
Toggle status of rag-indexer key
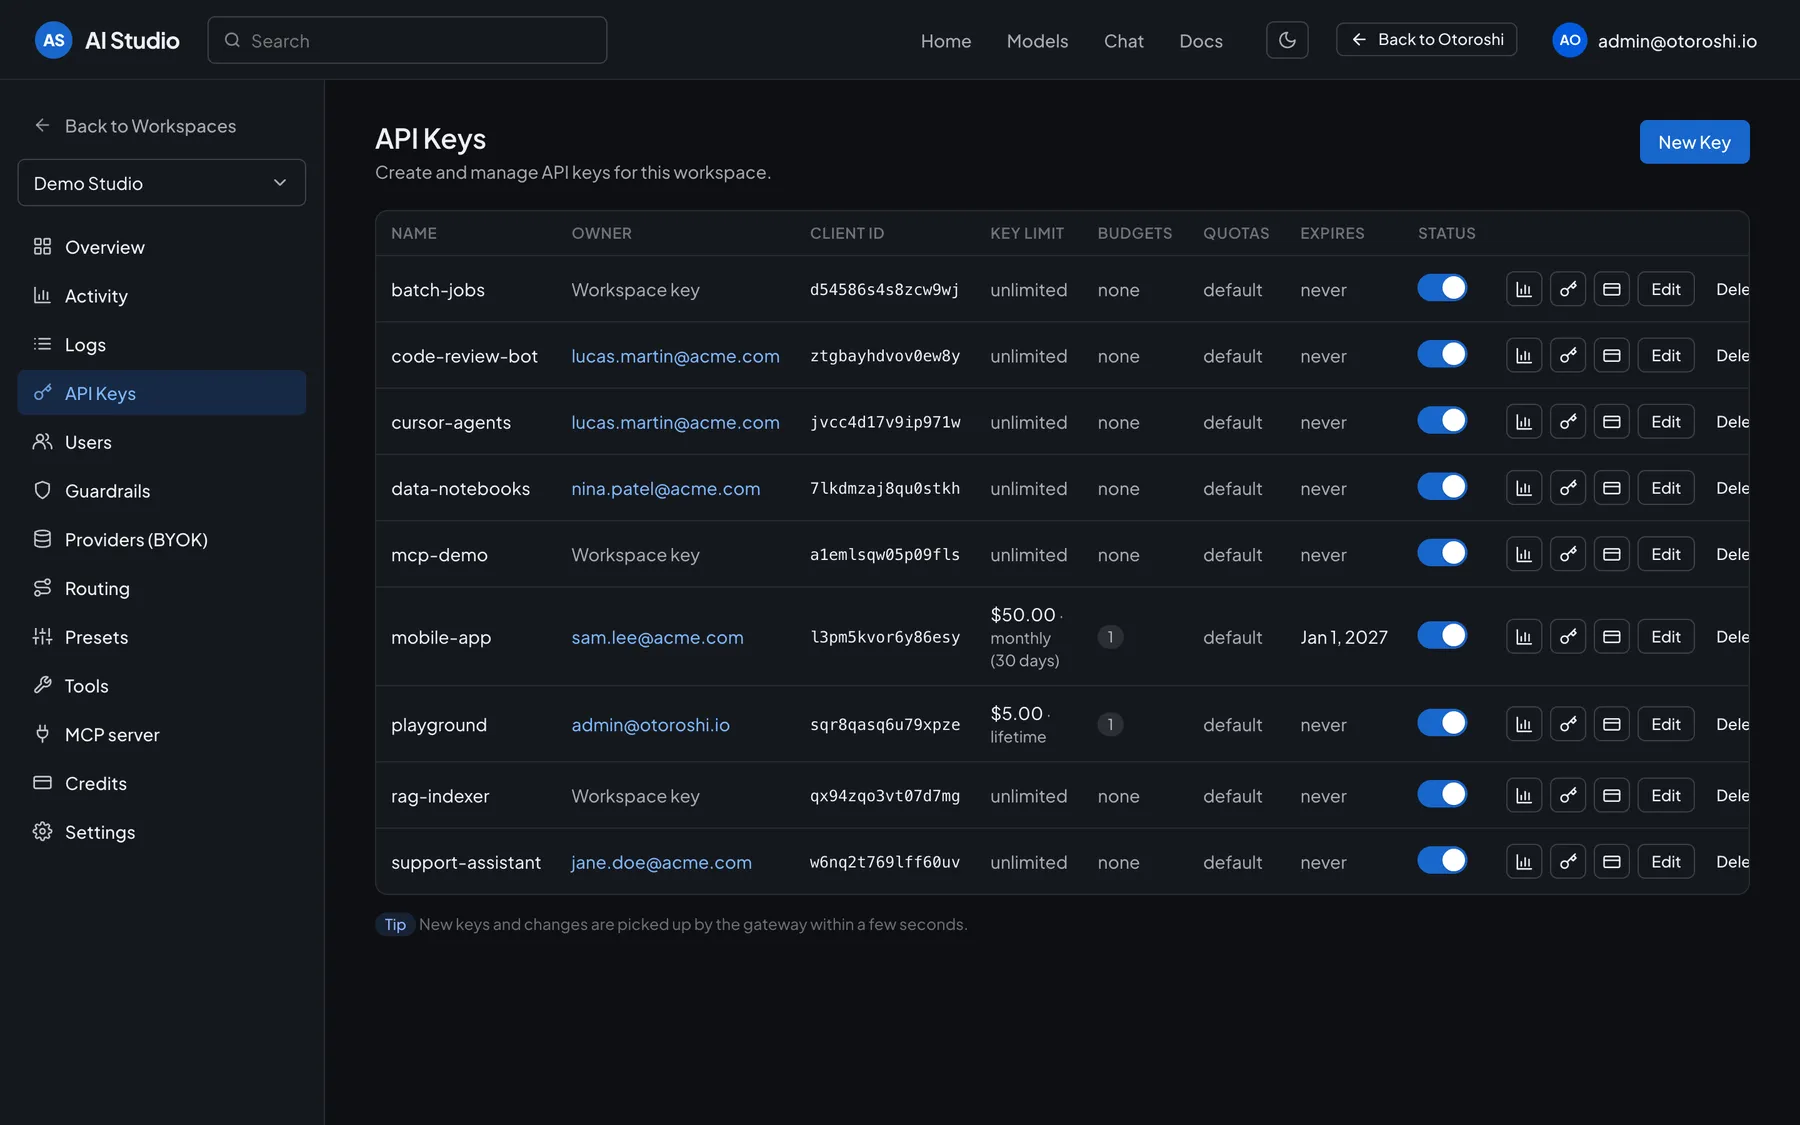click(x=1442, y=794)
